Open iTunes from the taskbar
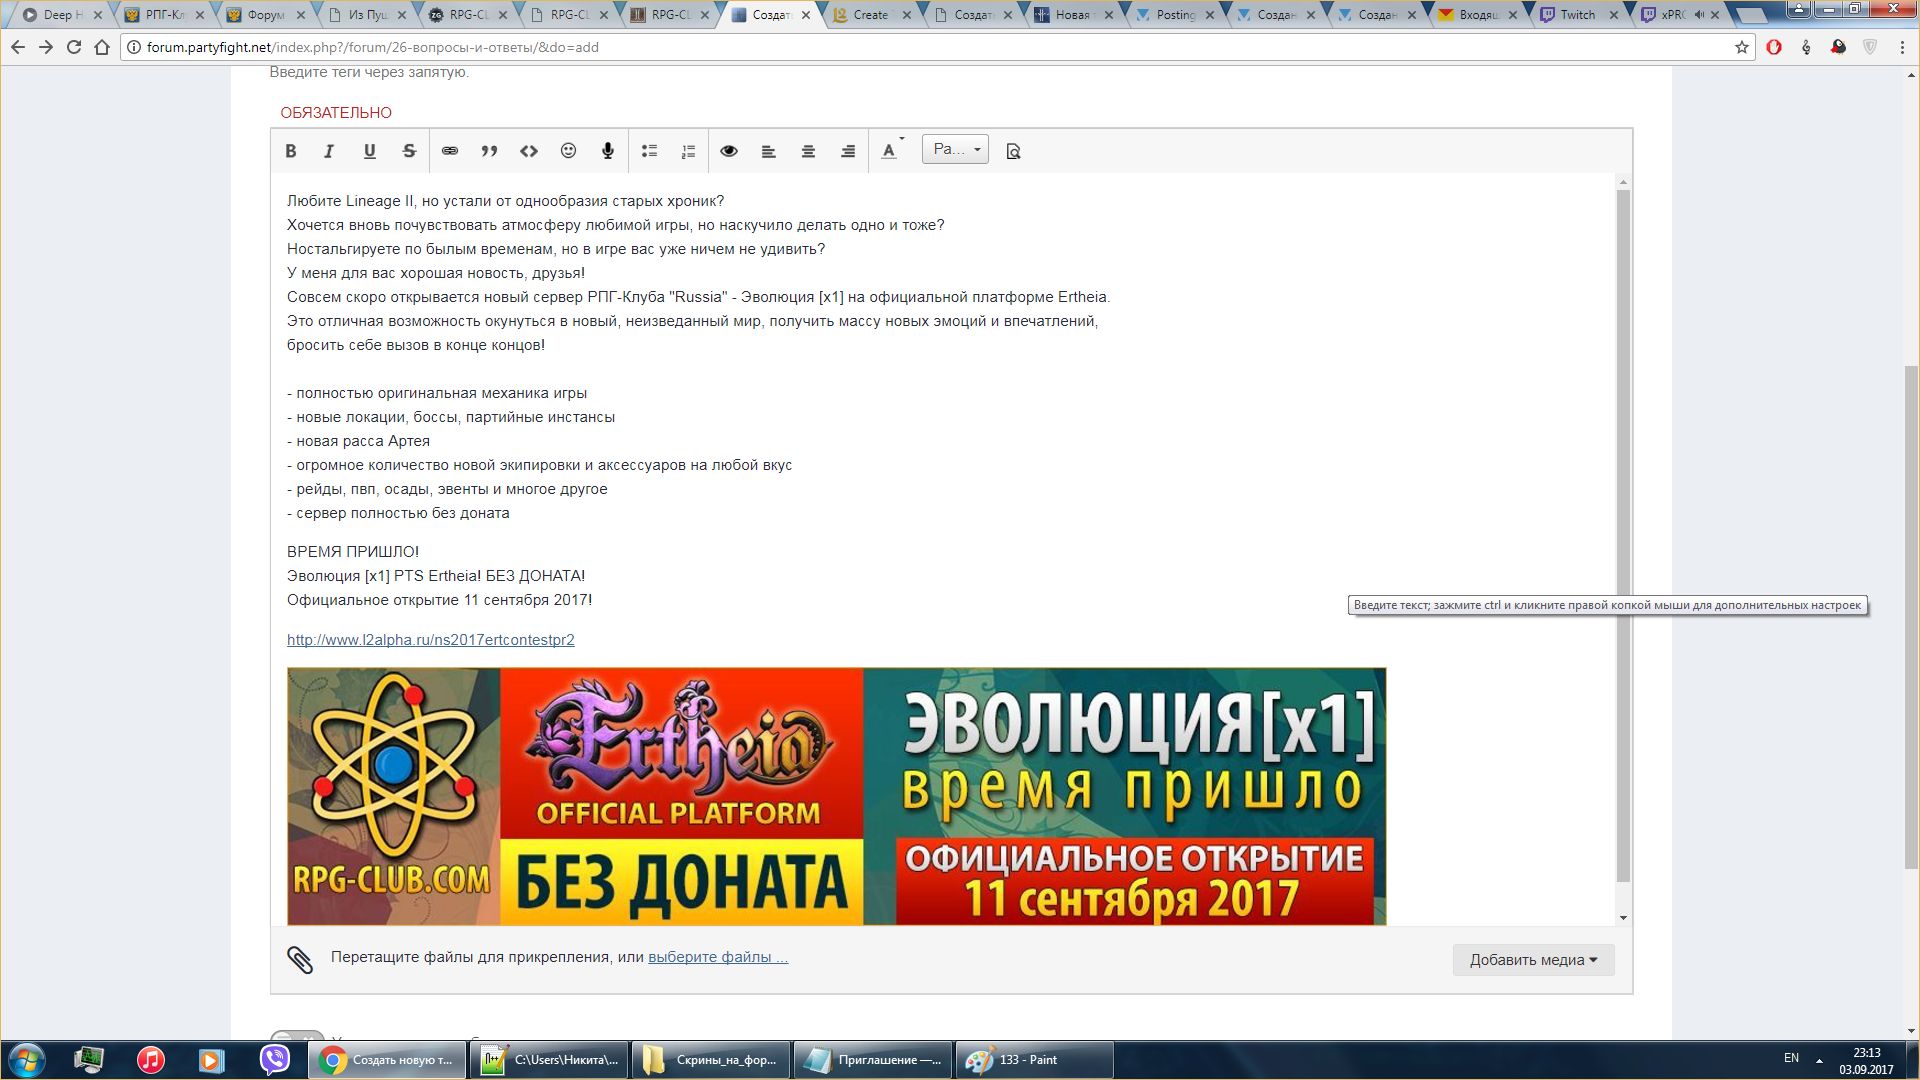Viewport: 1920px width, 1080px height. click(150, 1060)
